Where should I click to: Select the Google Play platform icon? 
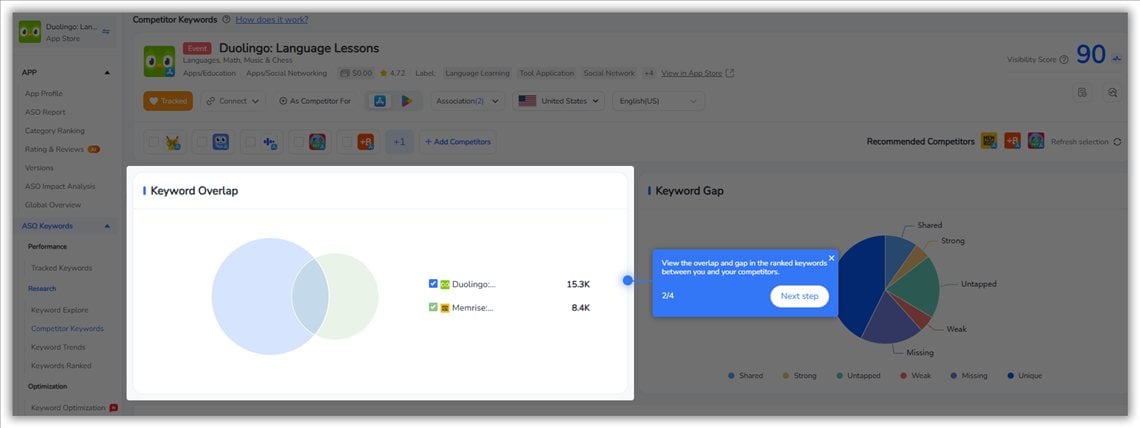pyautogui.click(x=406, y=101)
